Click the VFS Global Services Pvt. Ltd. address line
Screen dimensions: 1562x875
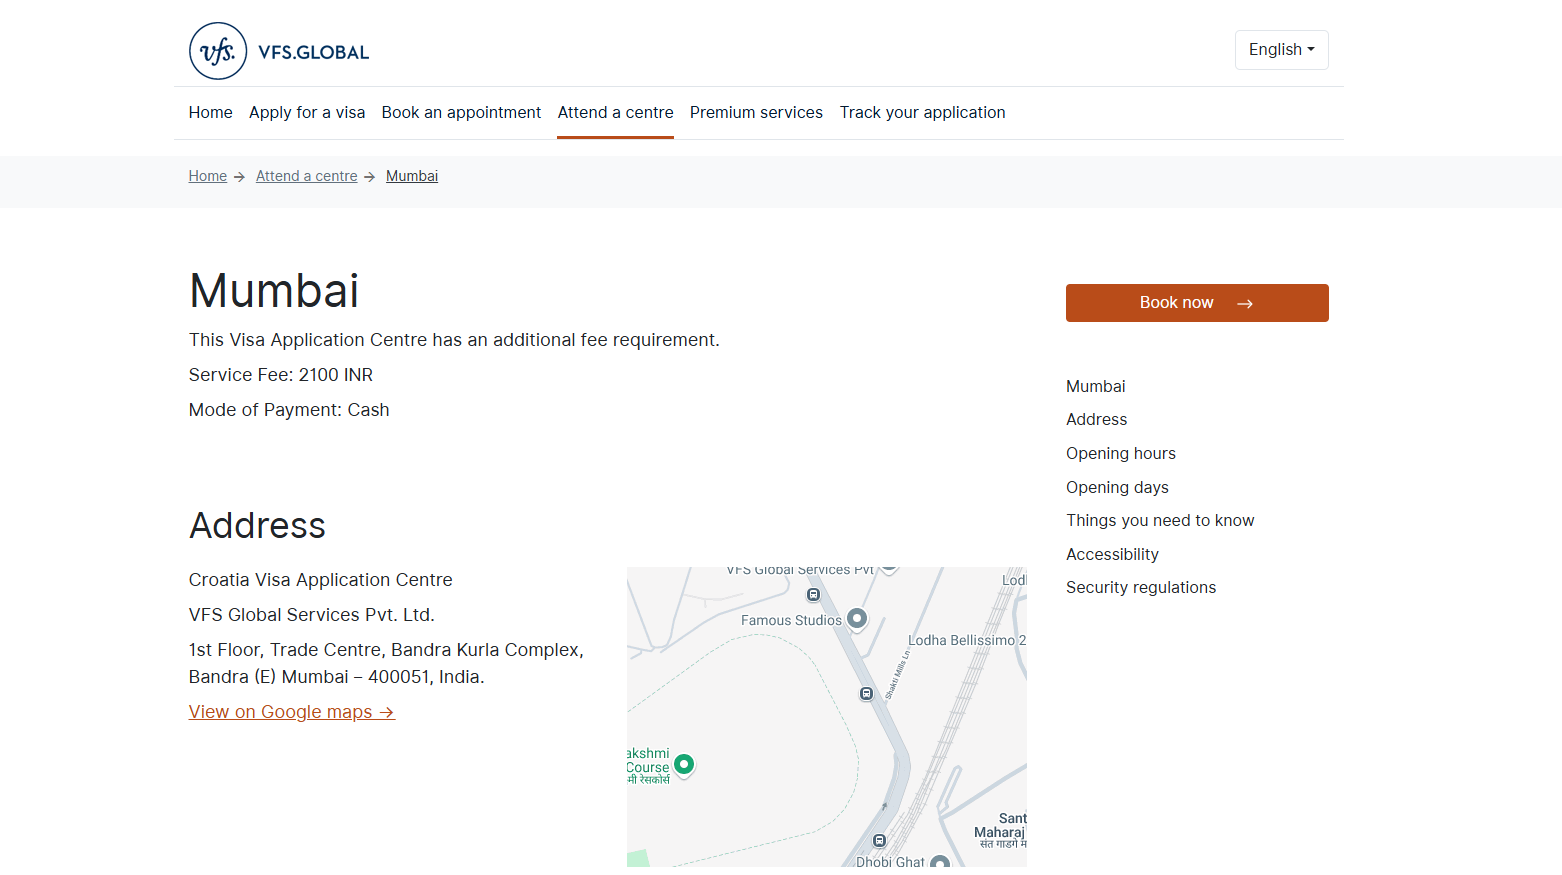tap(312, 615)
